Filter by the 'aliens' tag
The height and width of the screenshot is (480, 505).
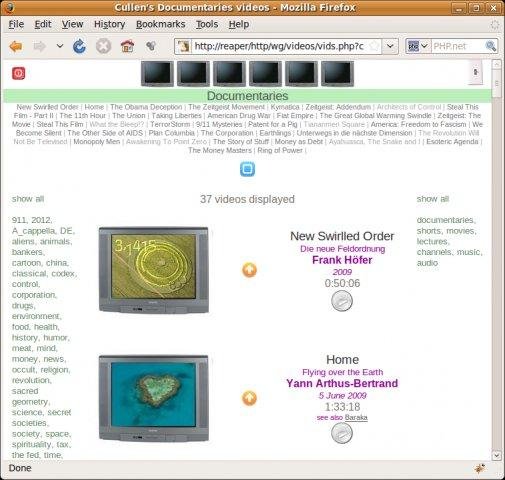[24, 242]
